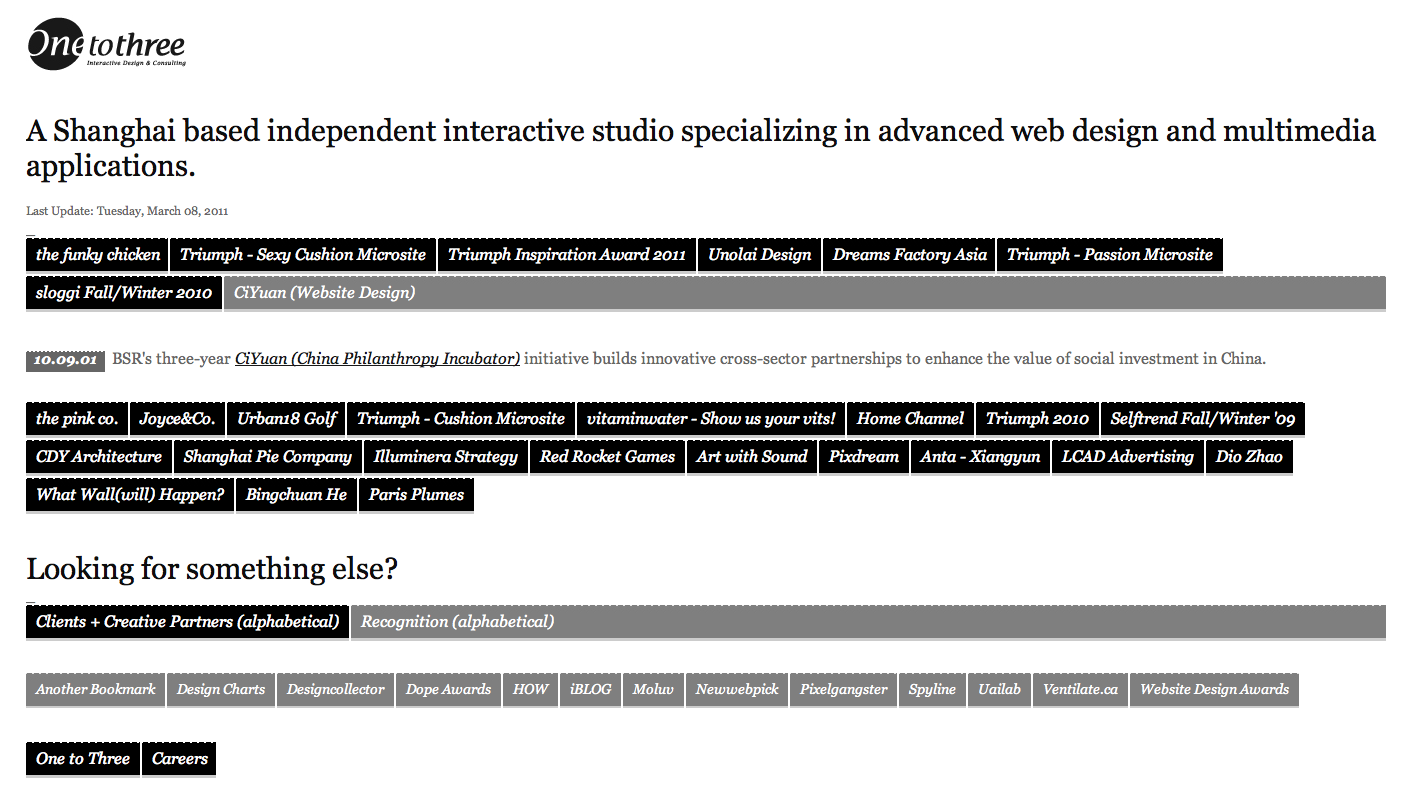Viewport: 1412px width, 794px height.
Task: Select the Anta - Xiangyun project
Action: point(981,457)
